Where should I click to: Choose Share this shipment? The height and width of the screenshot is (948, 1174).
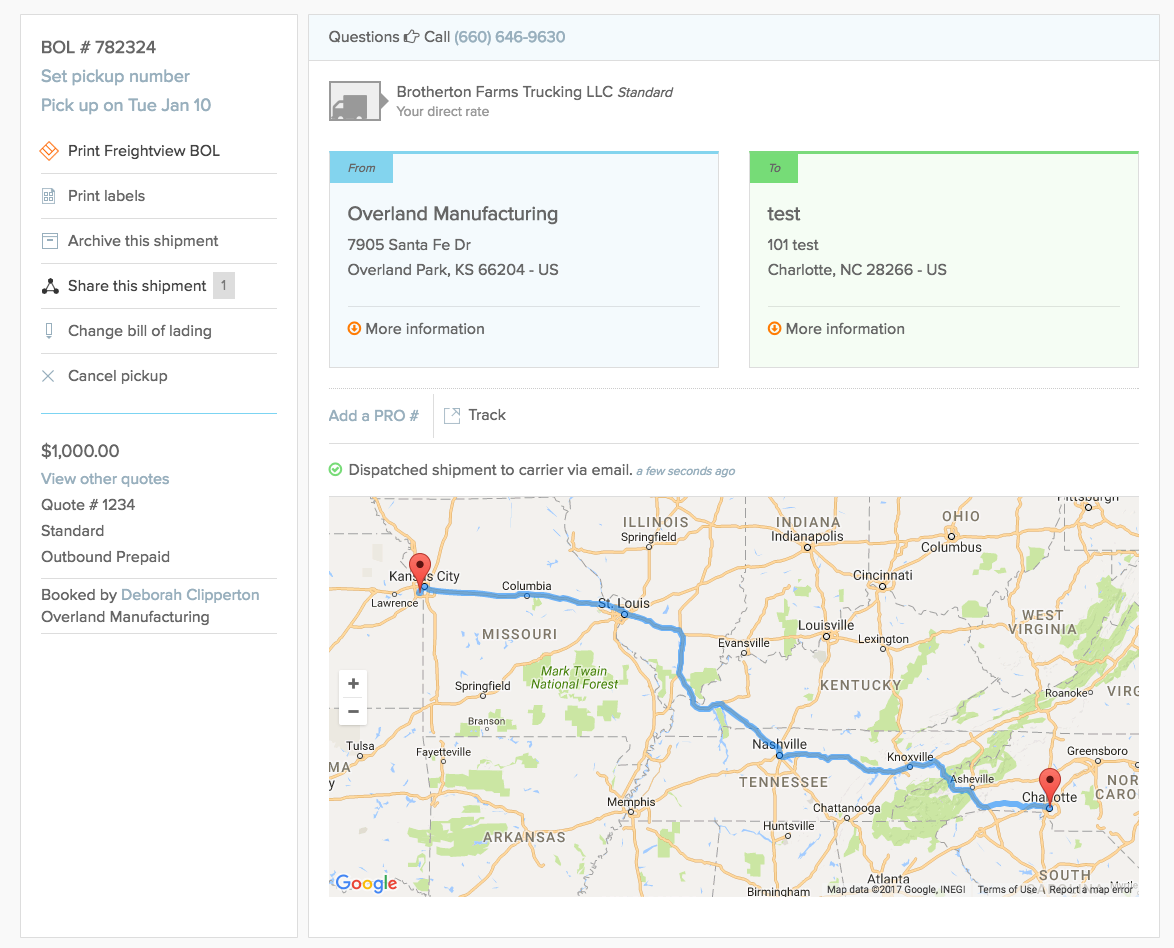point(137,286)
